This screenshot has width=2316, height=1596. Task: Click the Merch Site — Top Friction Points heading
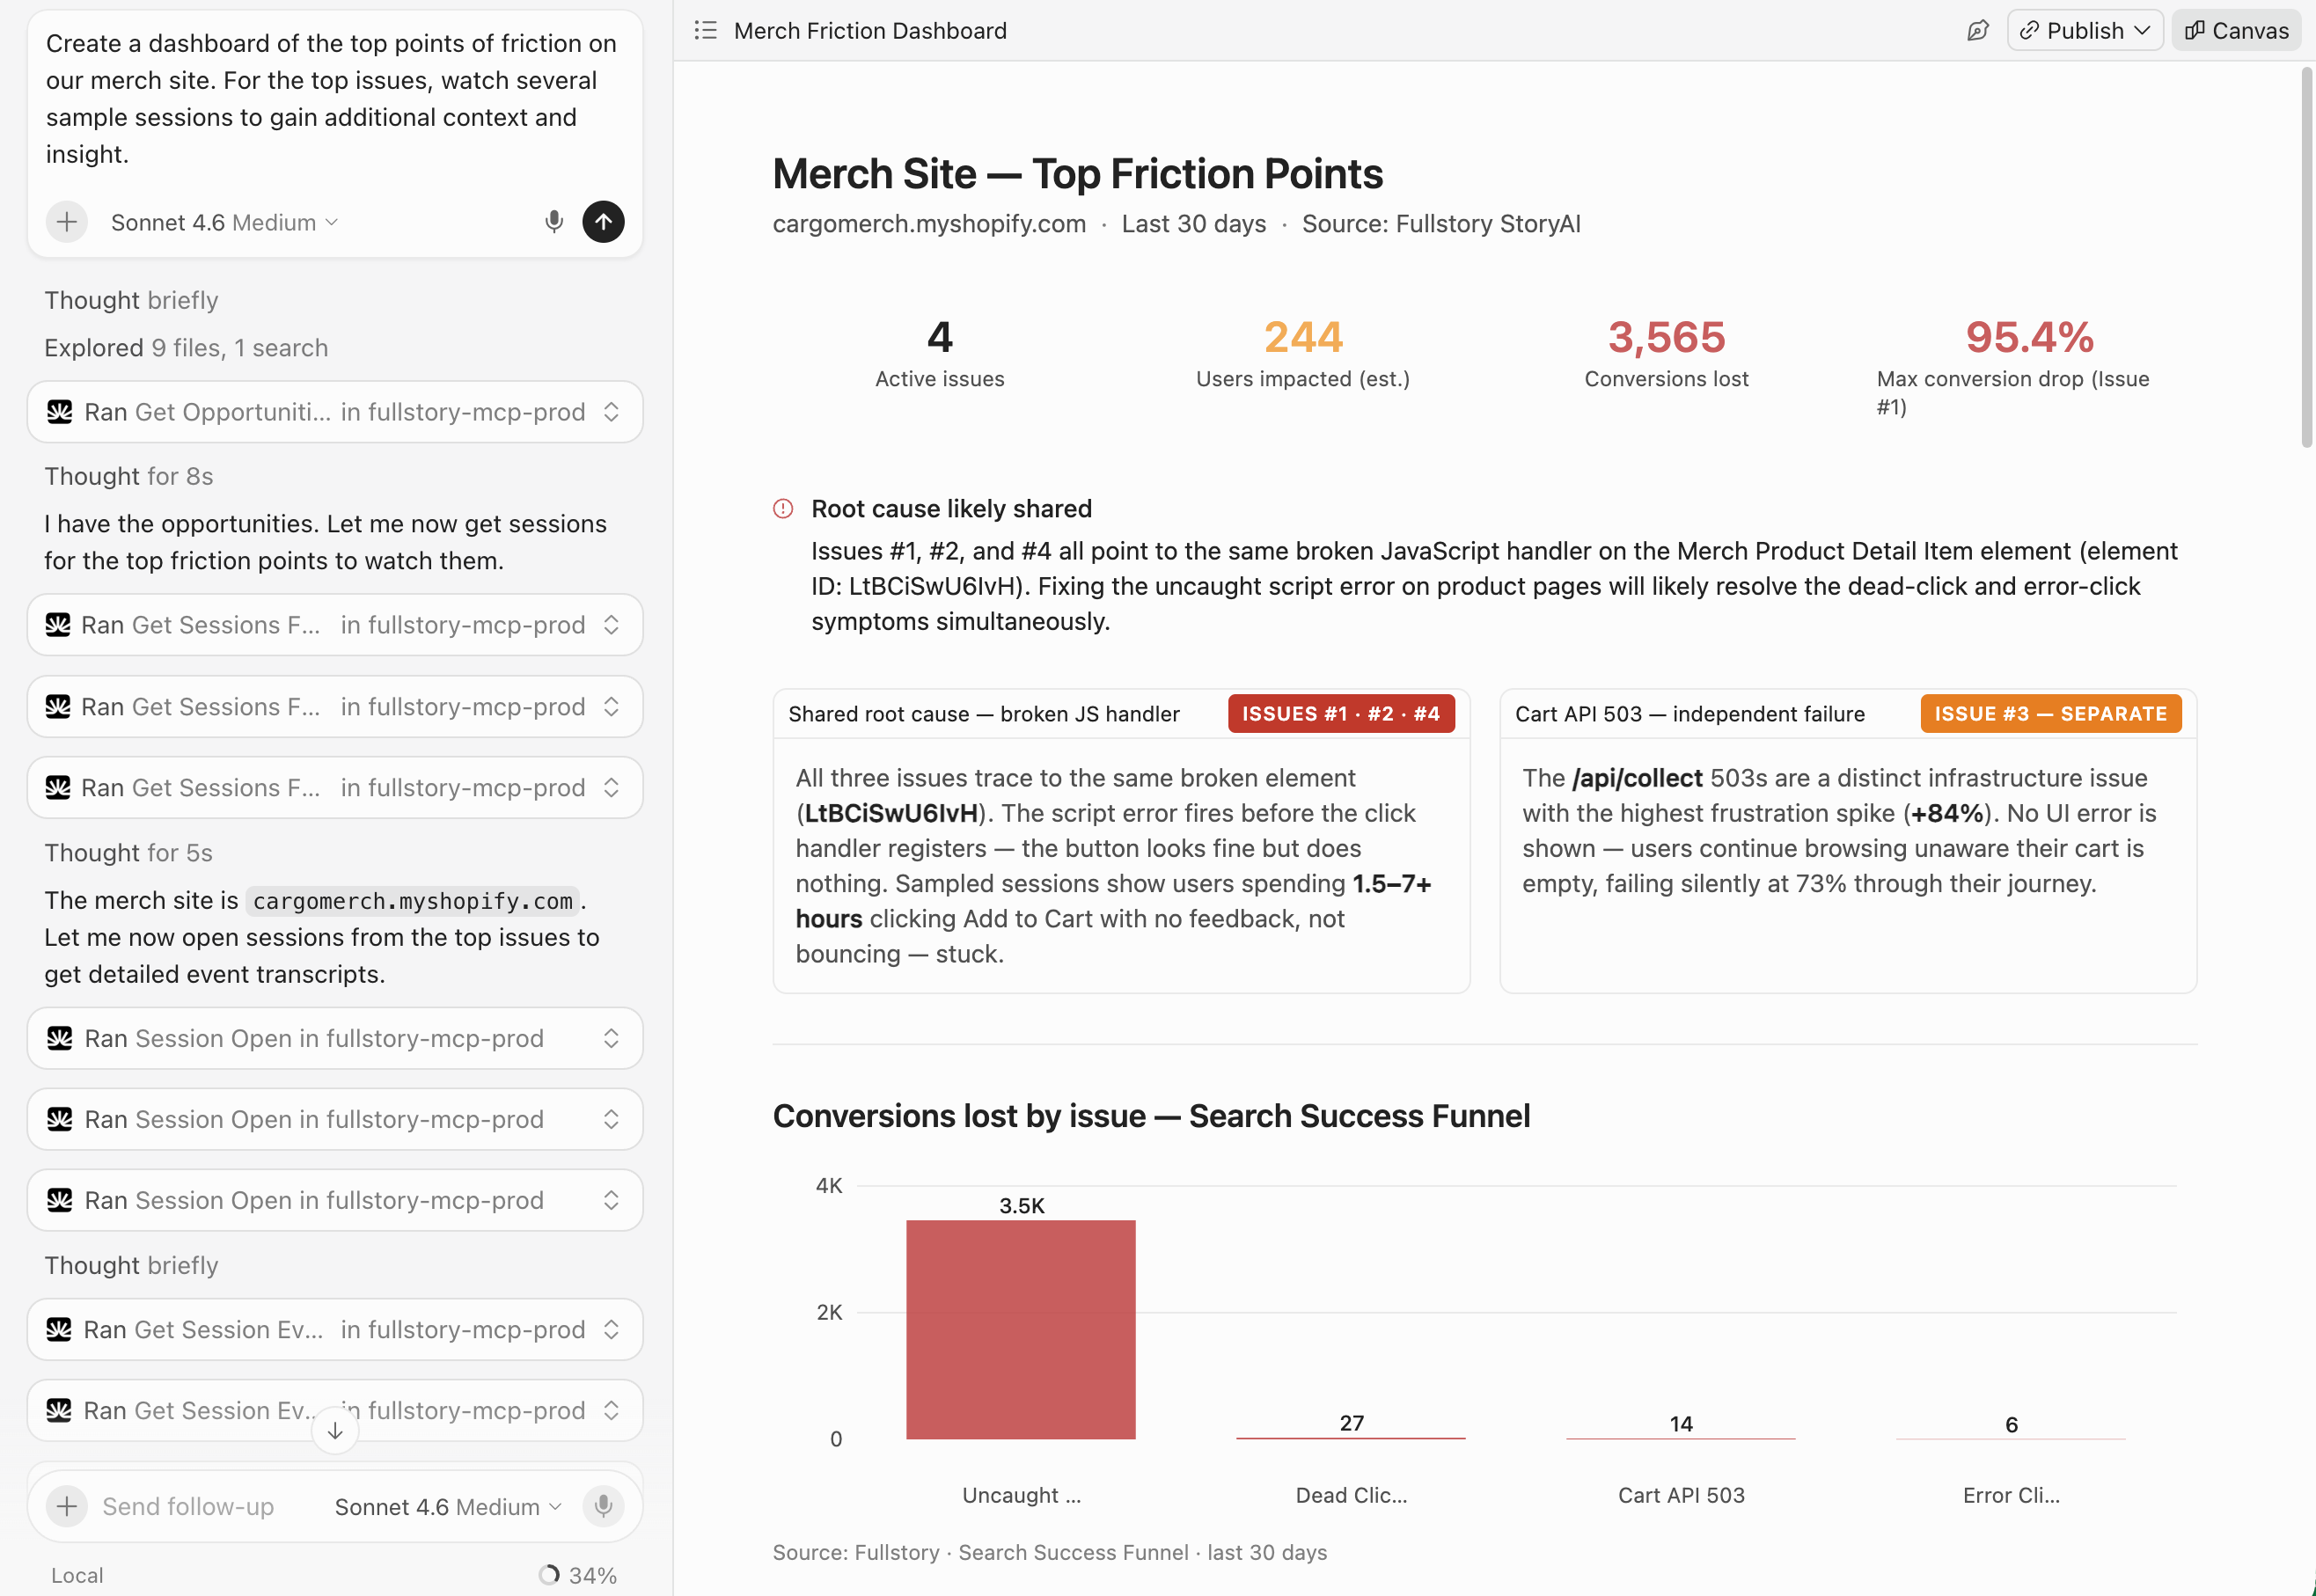(1077, 174)
